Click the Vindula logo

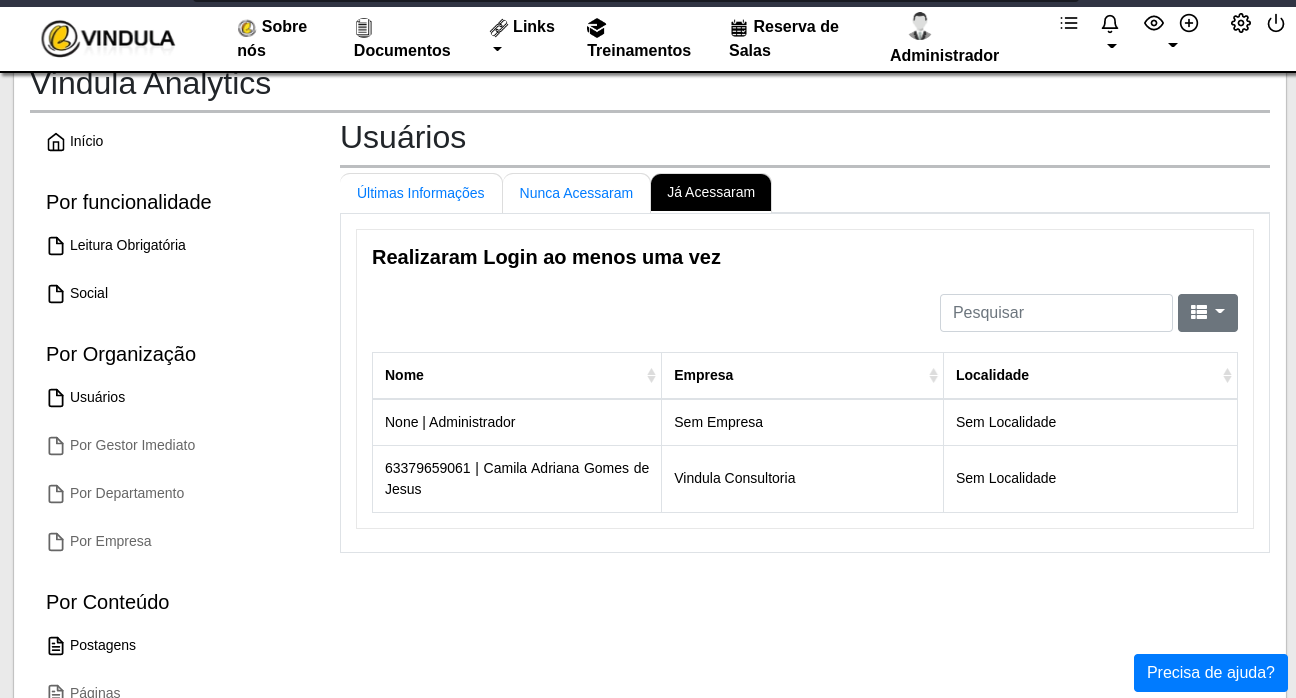coord(108,39)
